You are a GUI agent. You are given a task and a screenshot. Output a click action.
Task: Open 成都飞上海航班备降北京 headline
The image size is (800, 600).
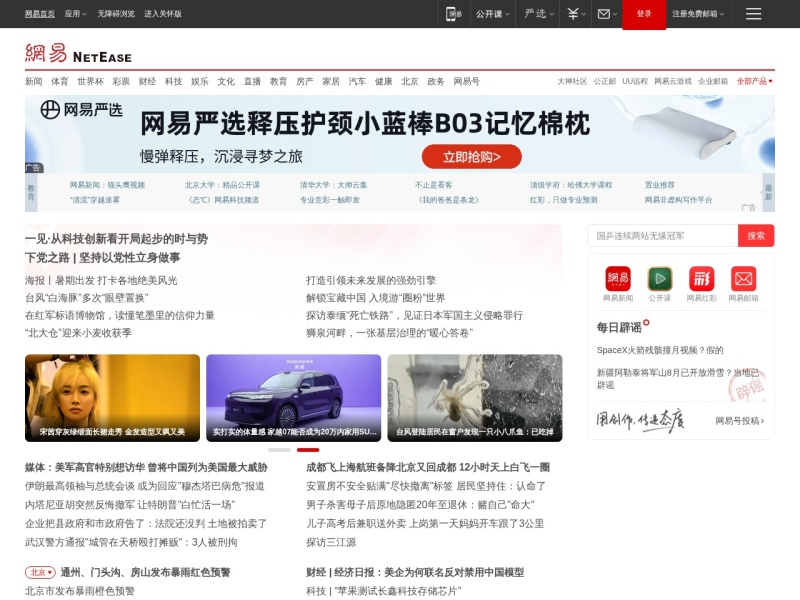pos(428,467)
